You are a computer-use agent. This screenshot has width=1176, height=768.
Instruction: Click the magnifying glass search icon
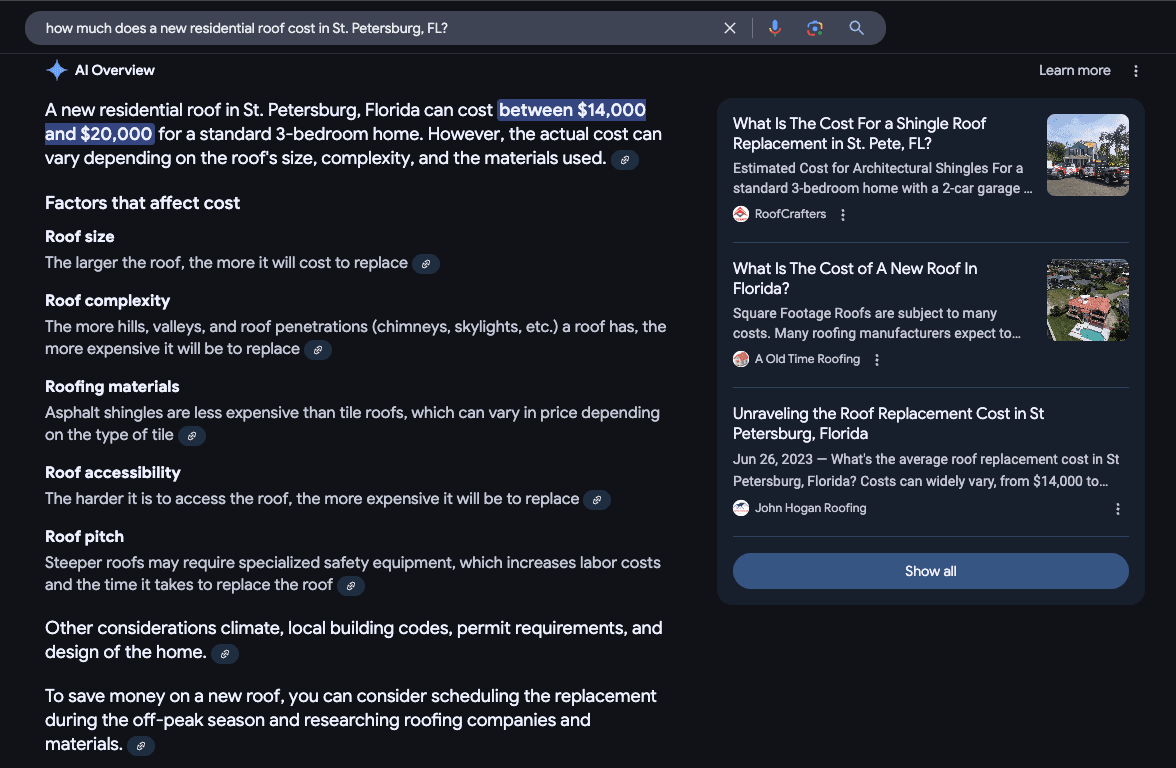click(x=856, y=28)
